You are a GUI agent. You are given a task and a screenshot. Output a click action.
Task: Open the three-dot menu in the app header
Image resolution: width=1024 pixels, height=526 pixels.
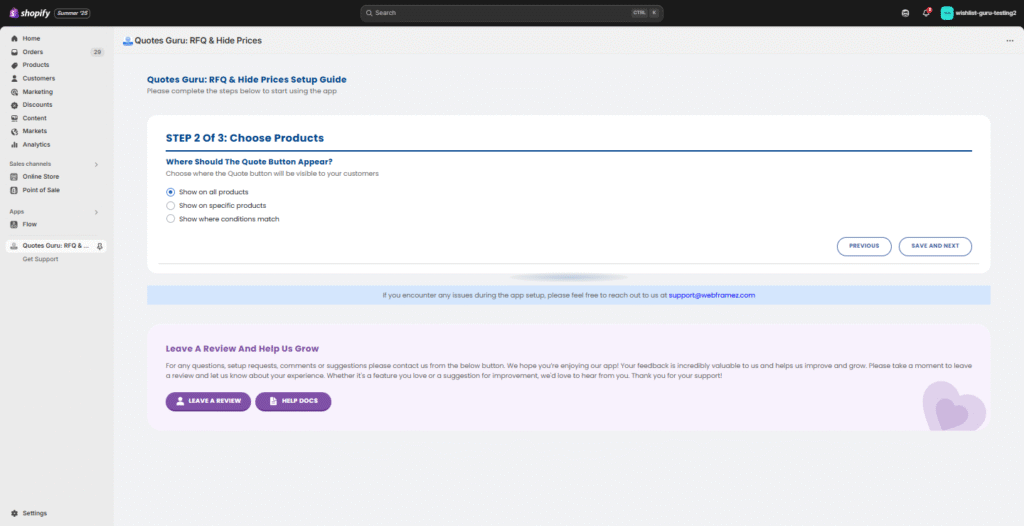coord(1010,41)
